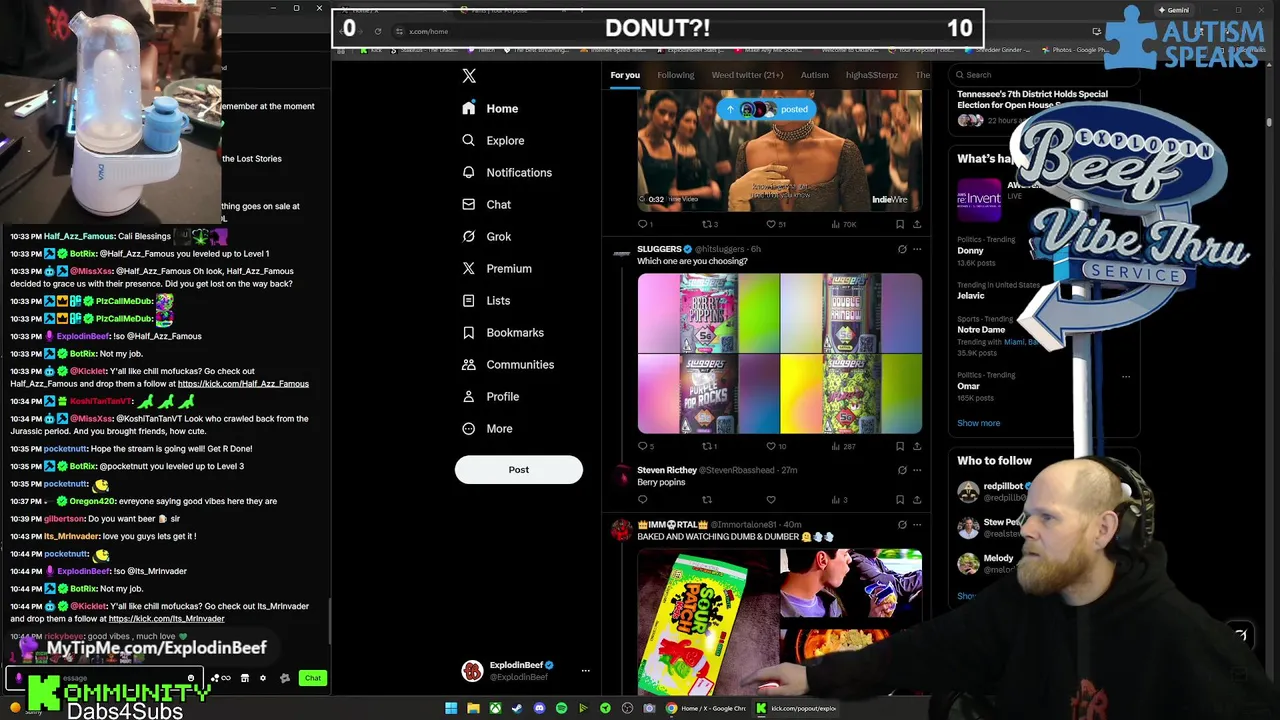The image size is (1280, 720).
Task: Switch to the higha$$terpz tab
Action: pyautogui.click(x=872, y=75)
